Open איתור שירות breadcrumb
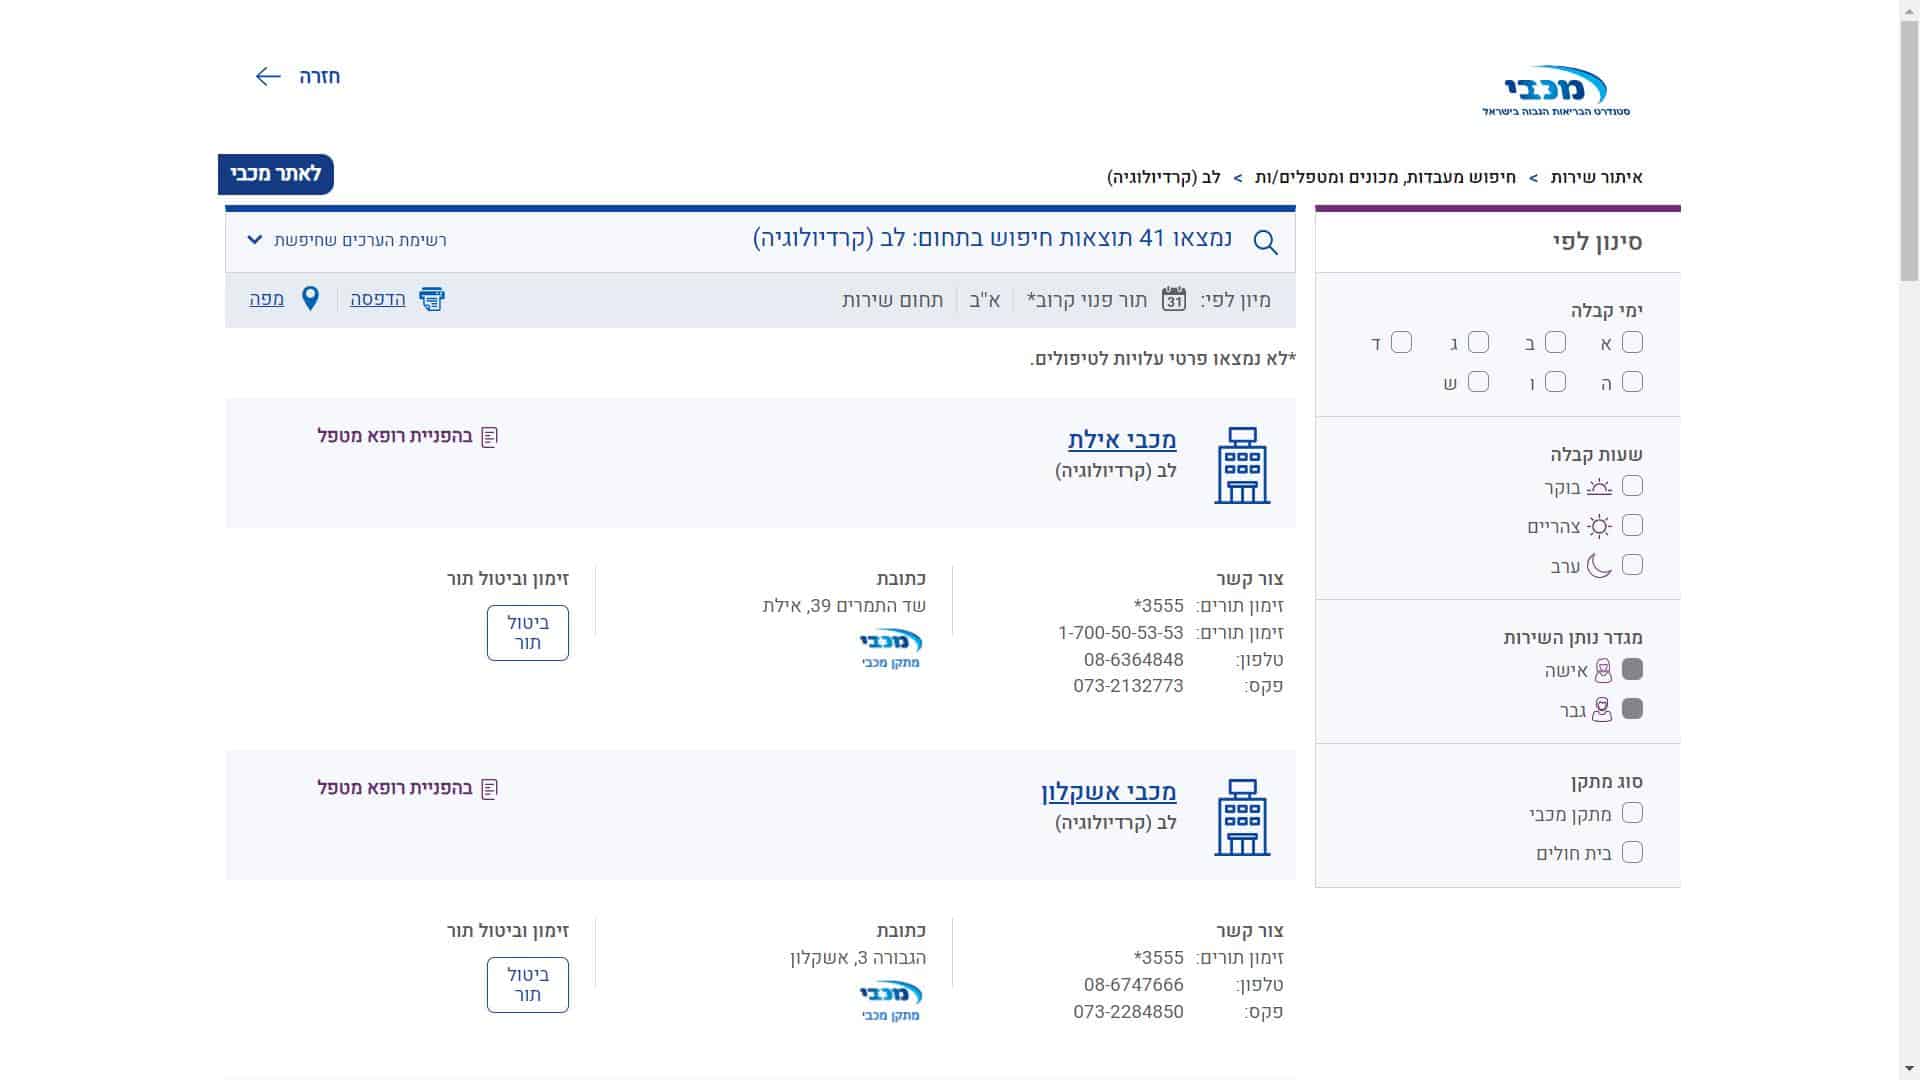This screenshot has width=1920, height=1080. coord(1596,178)
